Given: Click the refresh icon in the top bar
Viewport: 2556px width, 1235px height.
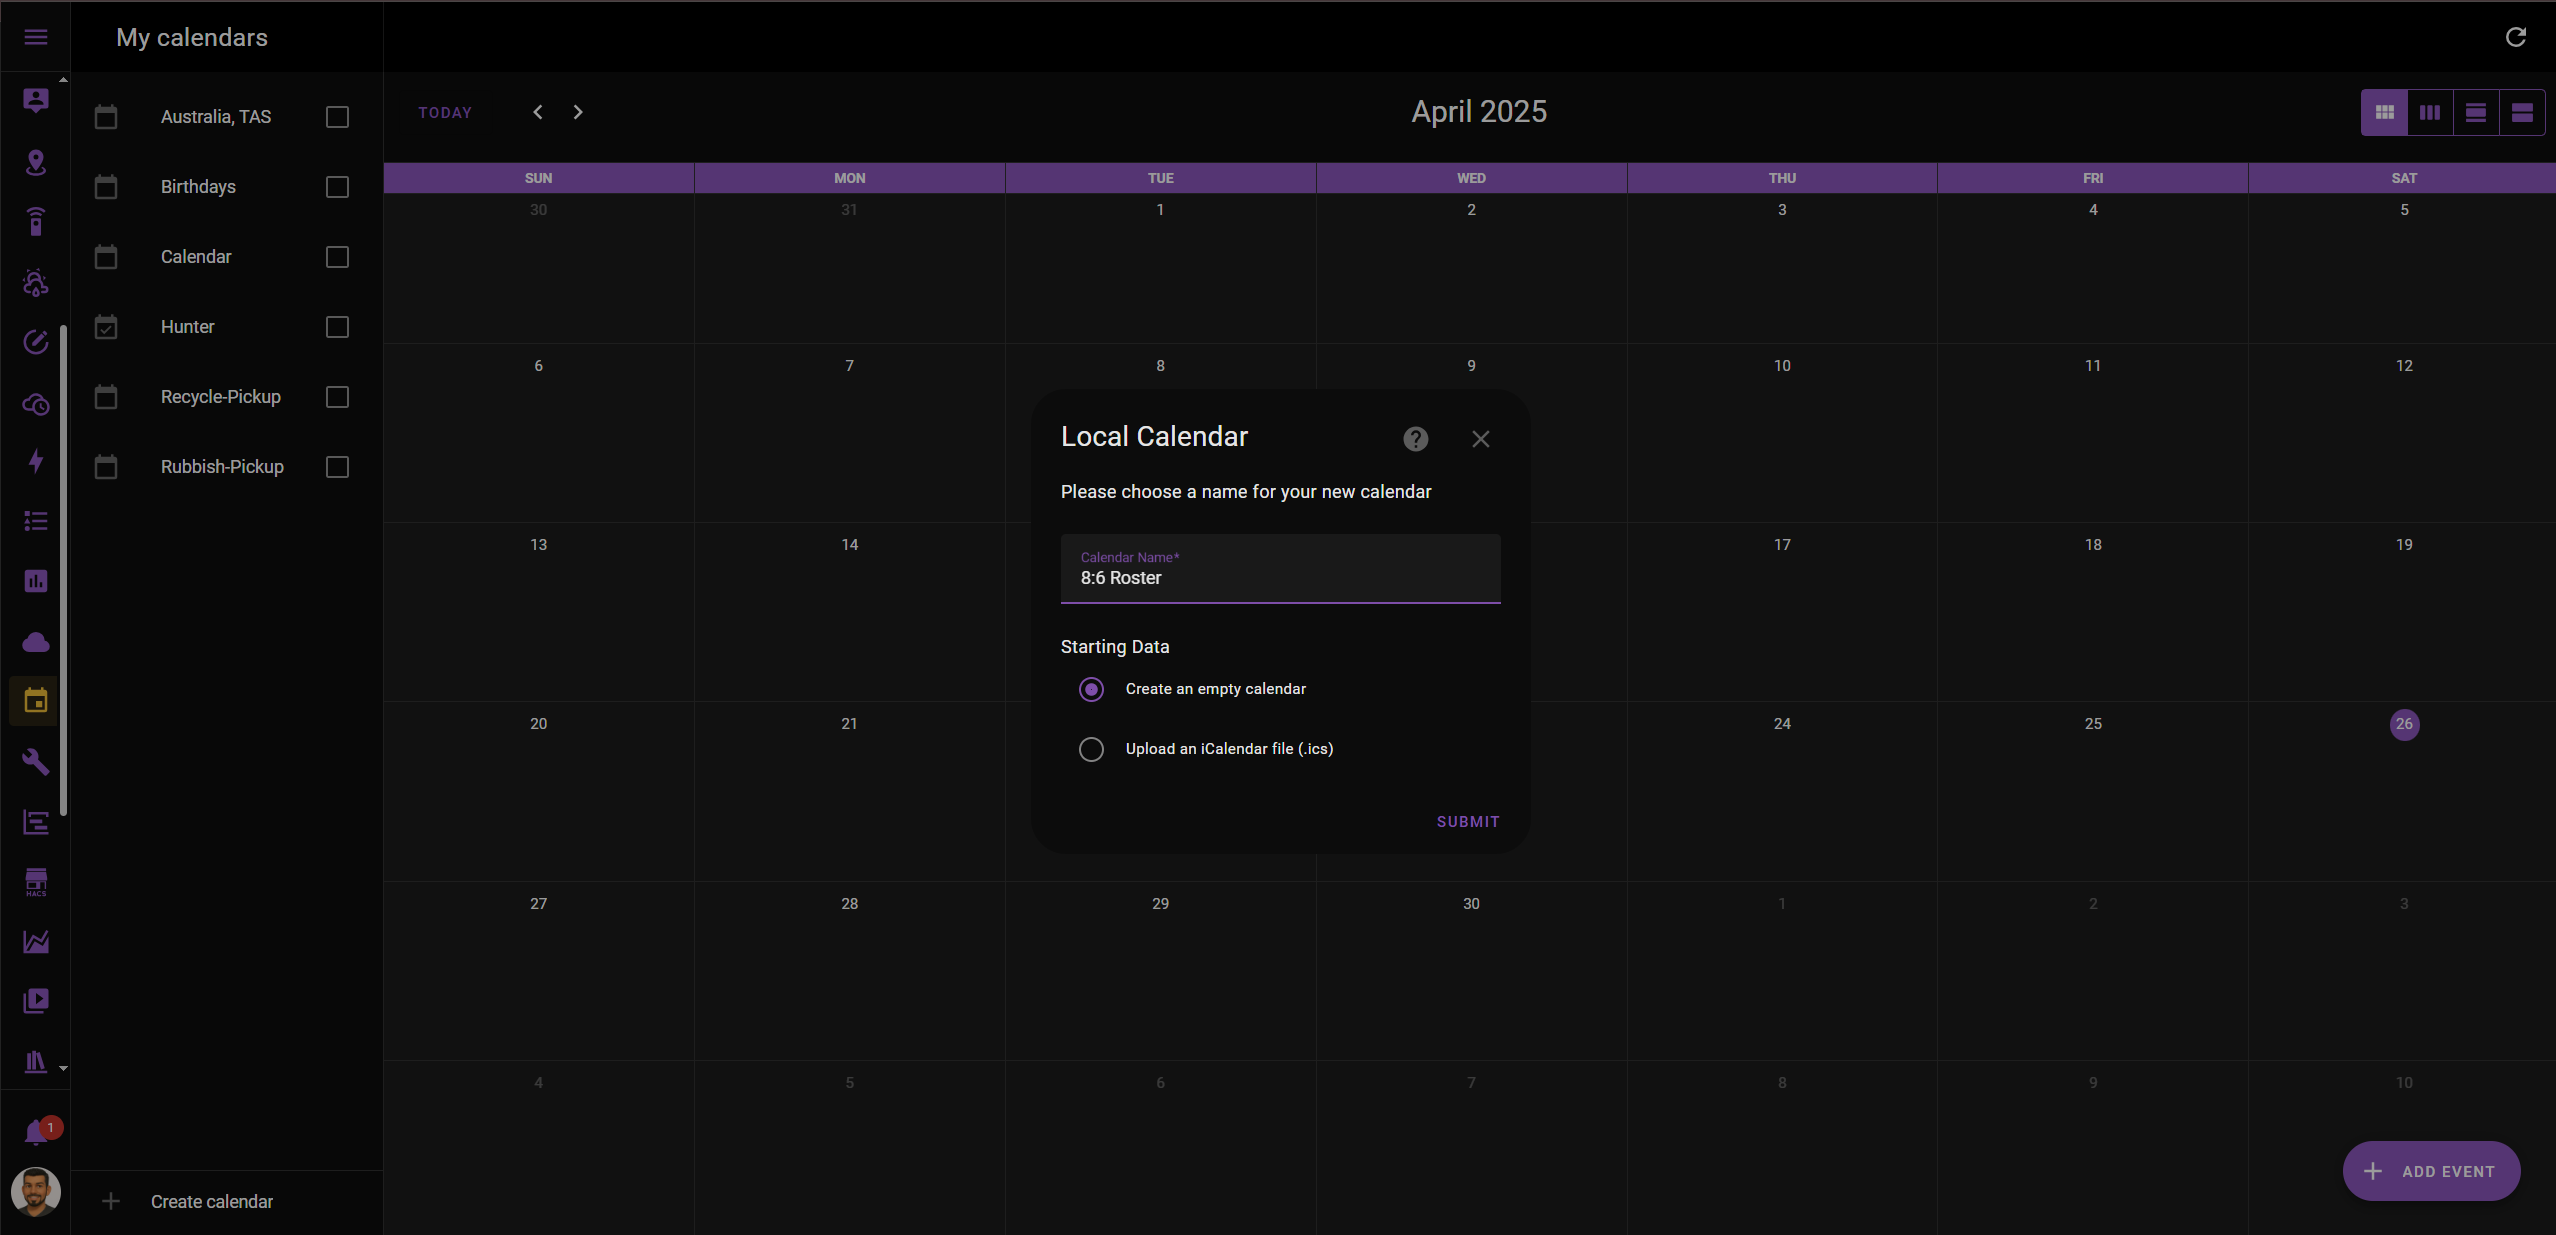Looking at the screenshot, I should point(2516,37).
